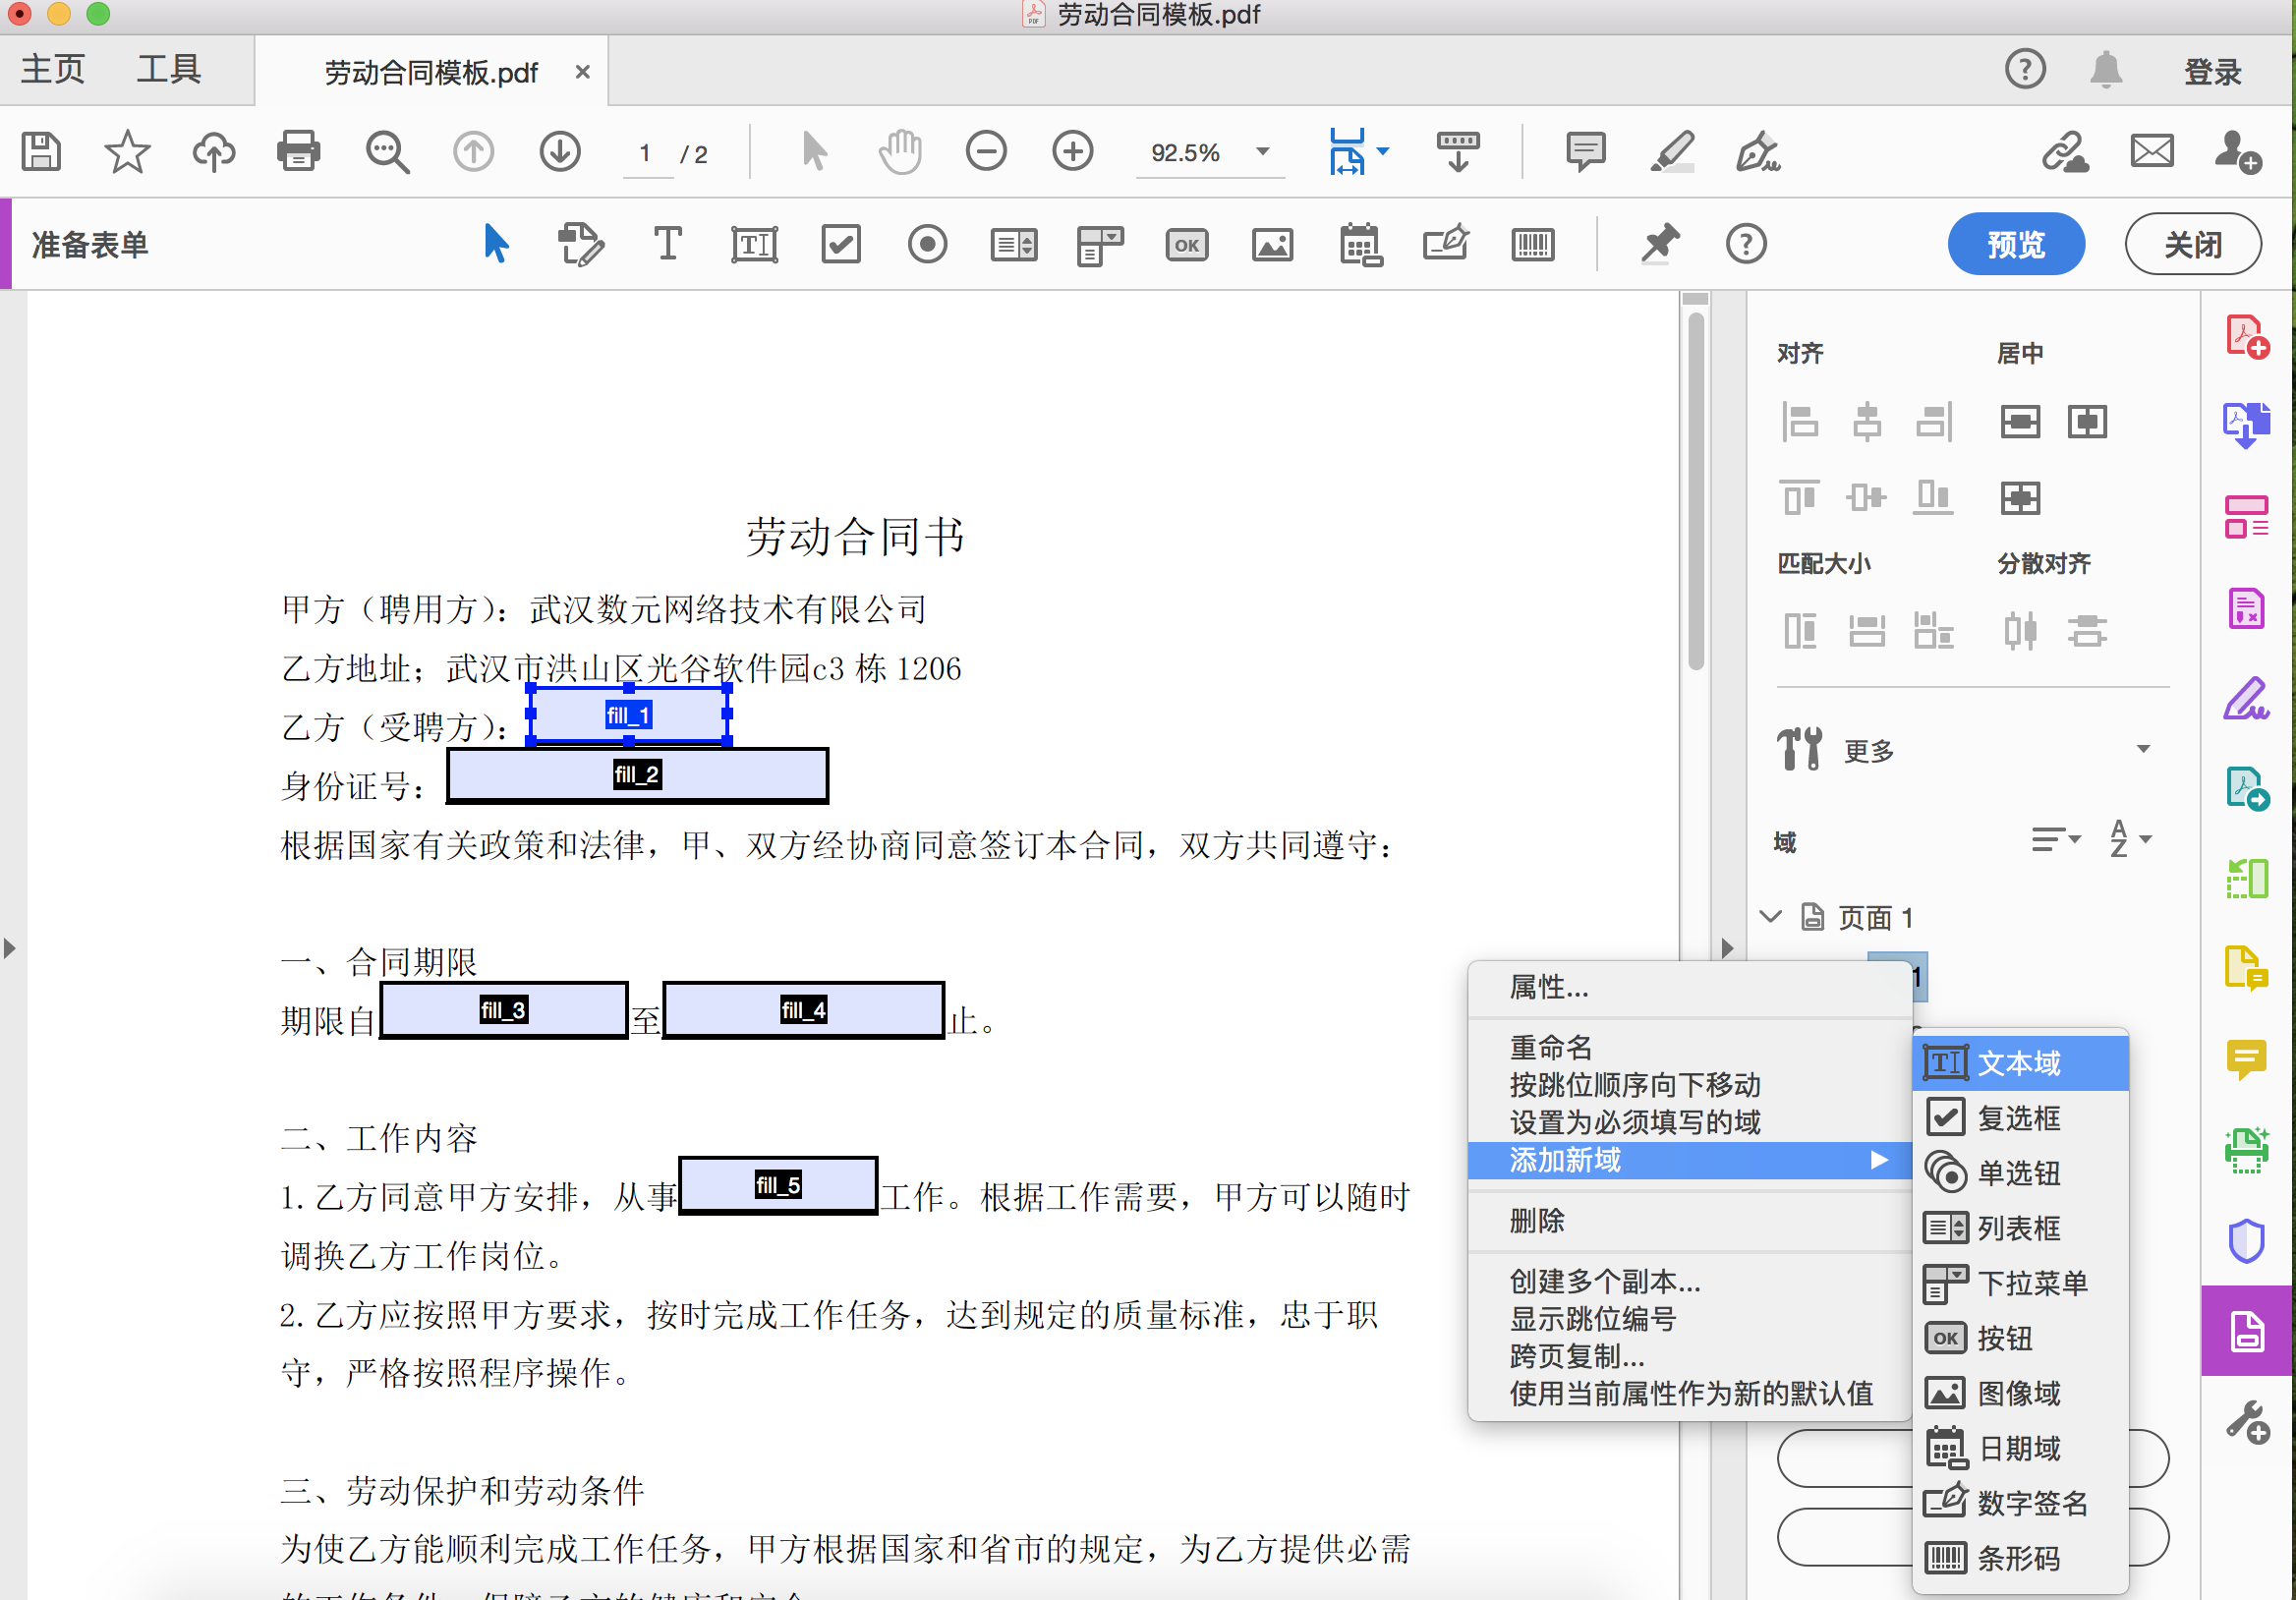Click the align left edges icon
2296x1600 pixels.
1800,421
